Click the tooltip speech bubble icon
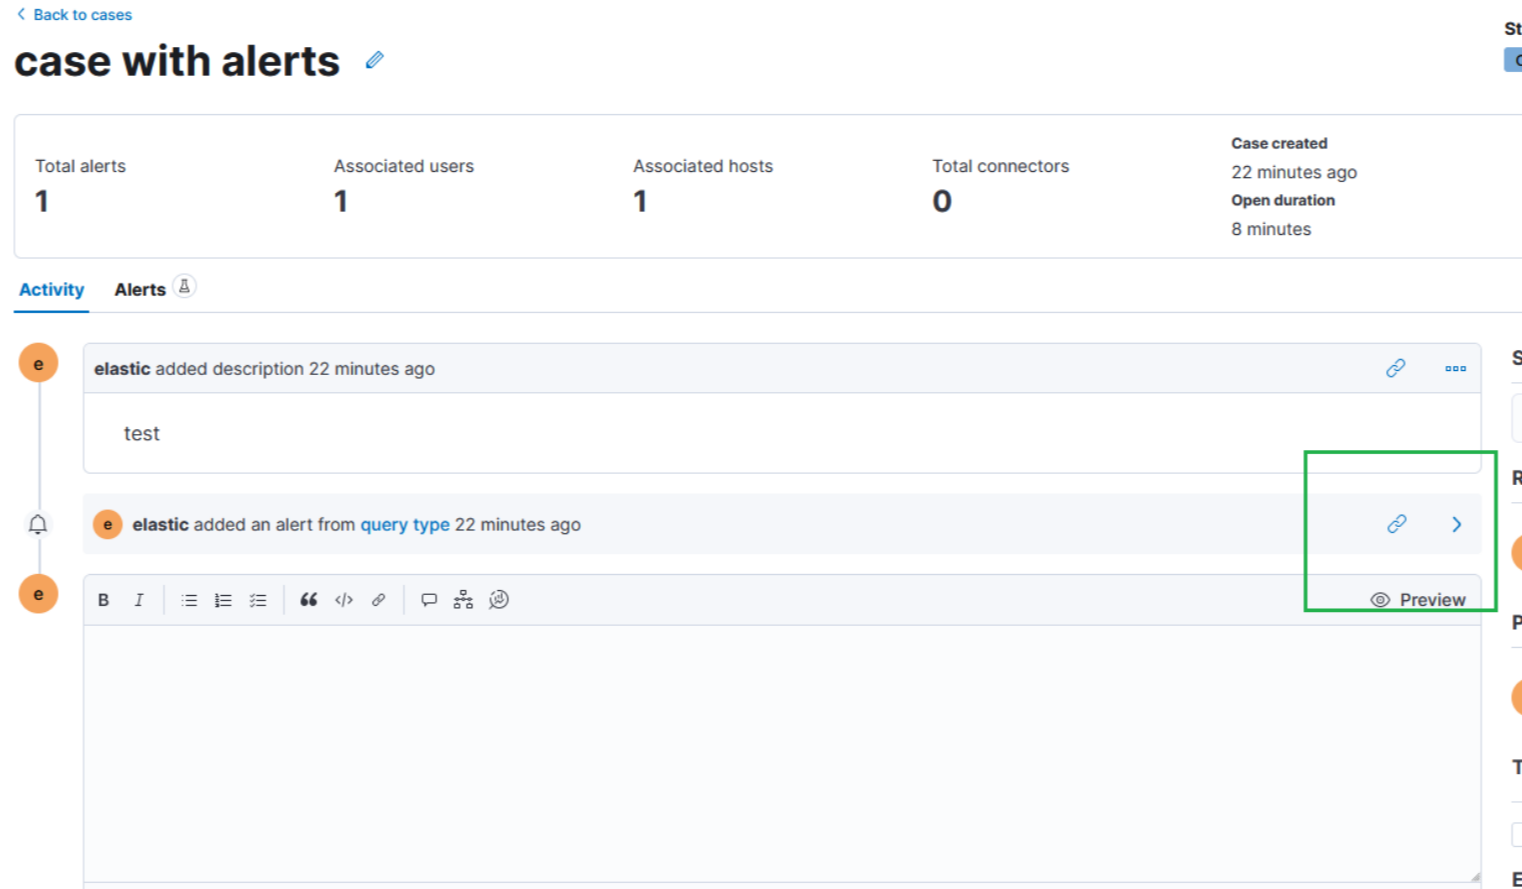This screenshot has height=889, width=1522. tap(429, 600)
